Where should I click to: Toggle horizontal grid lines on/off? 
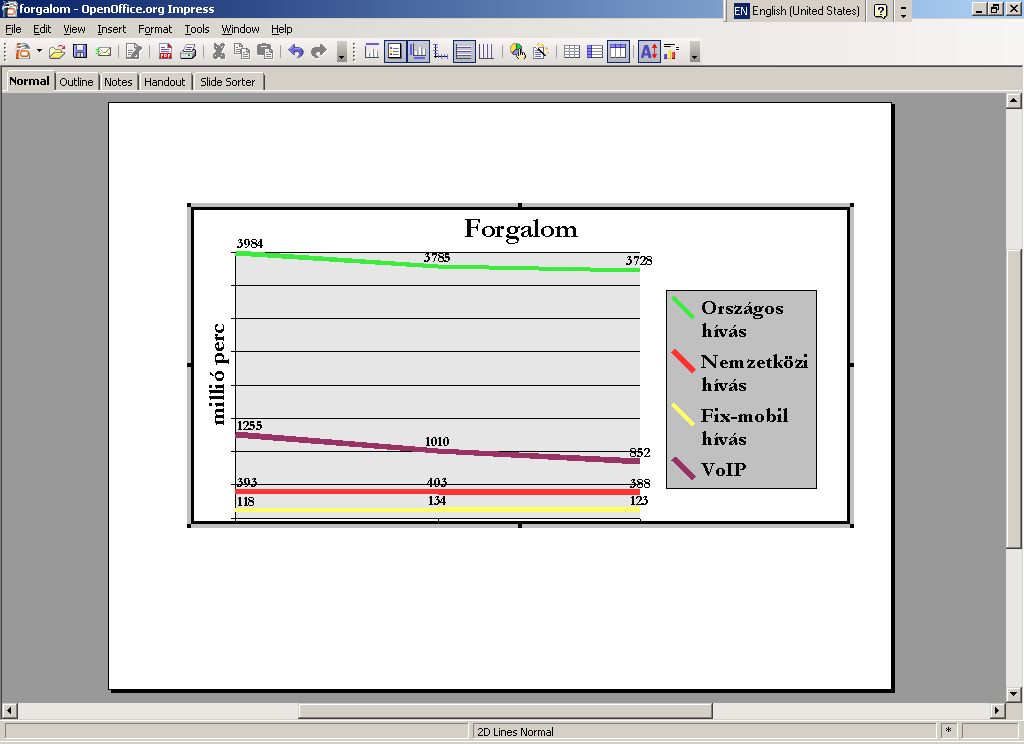click(x=464, y=51)
